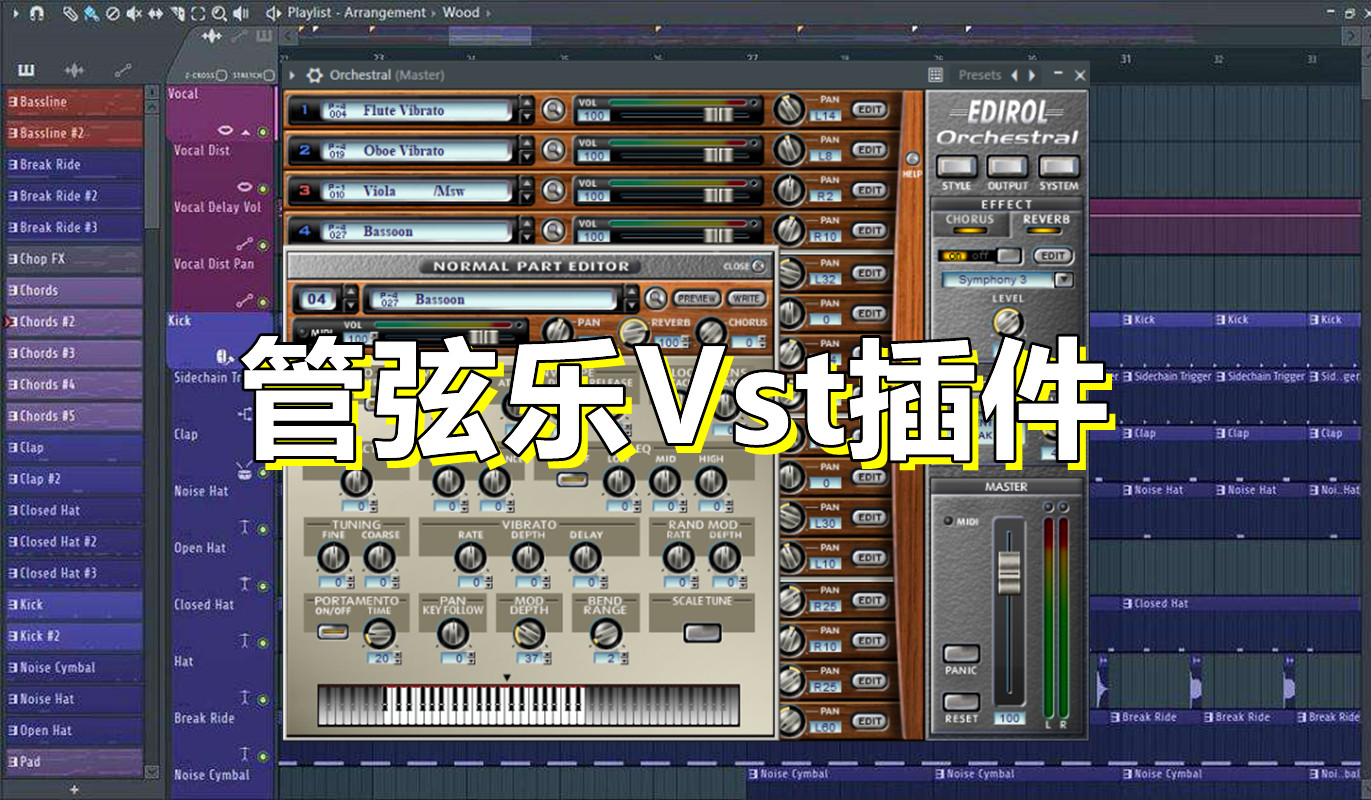Image resolution: width=1371 pixels, height=800 pixels.
Task: Select the Mute tool speaker icon
Action: (133, 13)
